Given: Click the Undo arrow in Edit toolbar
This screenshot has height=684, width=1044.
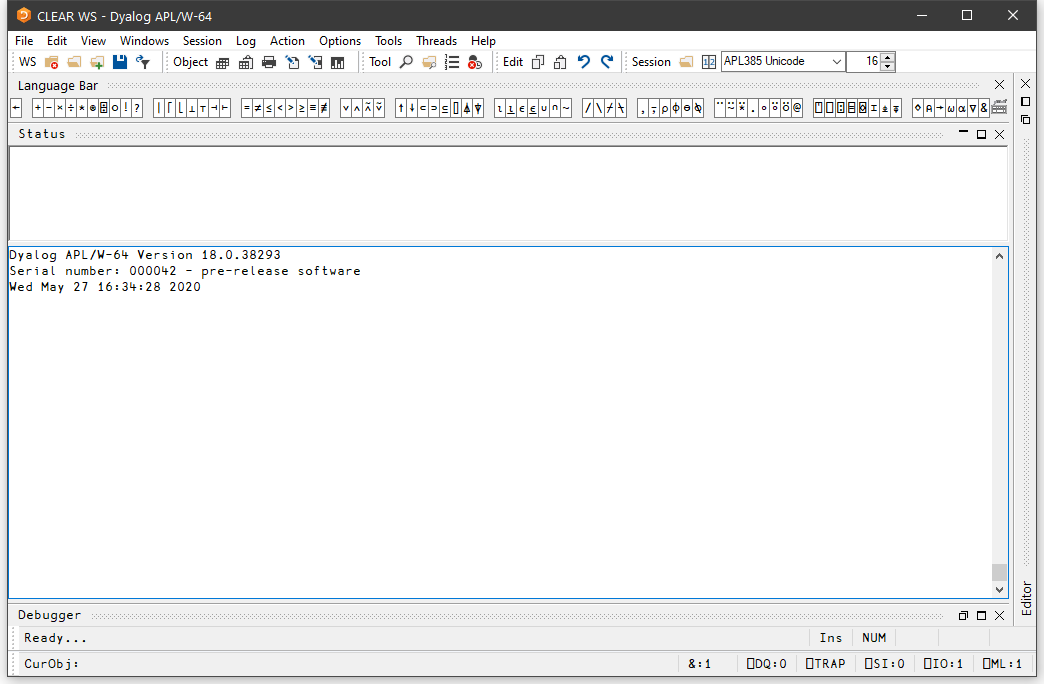Looking at the screenshot, I should 584,62.
